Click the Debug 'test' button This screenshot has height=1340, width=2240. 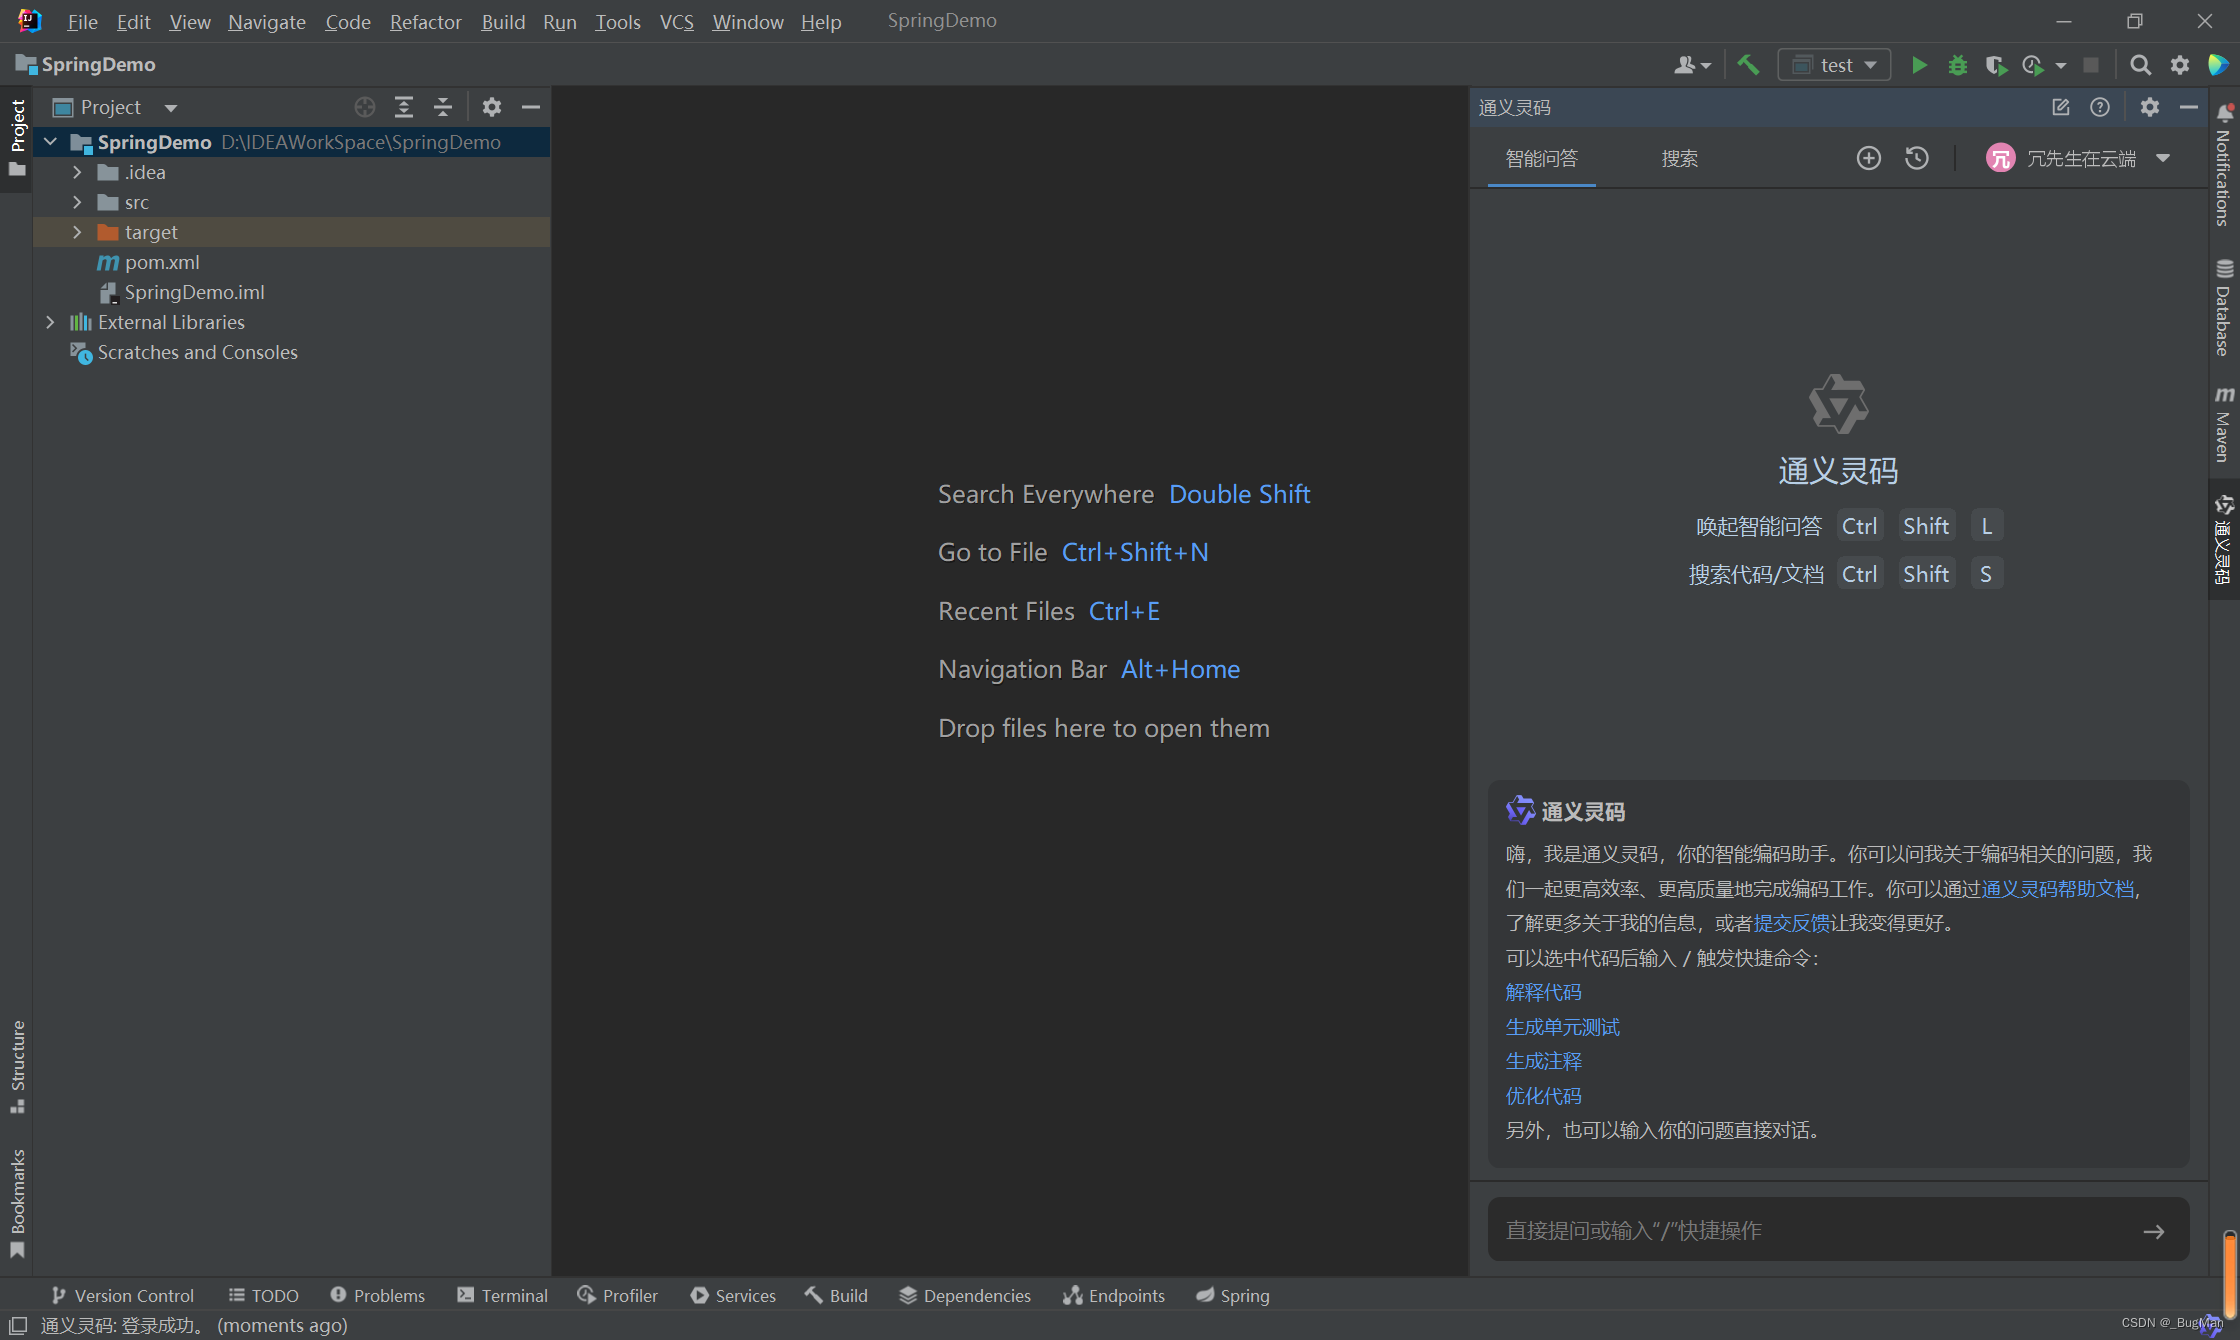click(1958, 64)
